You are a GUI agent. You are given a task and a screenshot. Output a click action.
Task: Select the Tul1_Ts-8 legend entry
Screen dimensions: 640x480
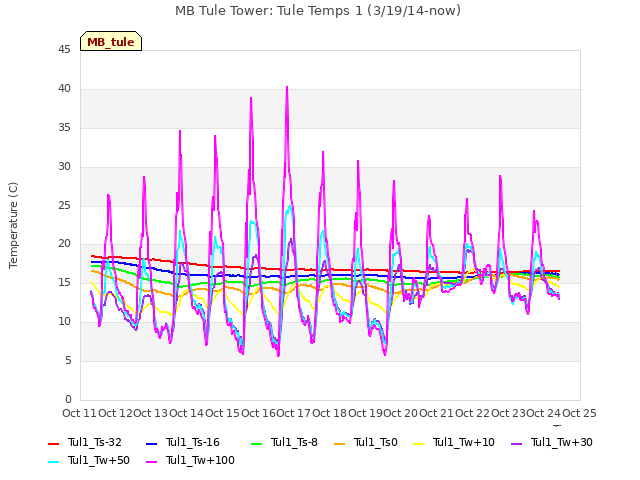tap(284, 442)
